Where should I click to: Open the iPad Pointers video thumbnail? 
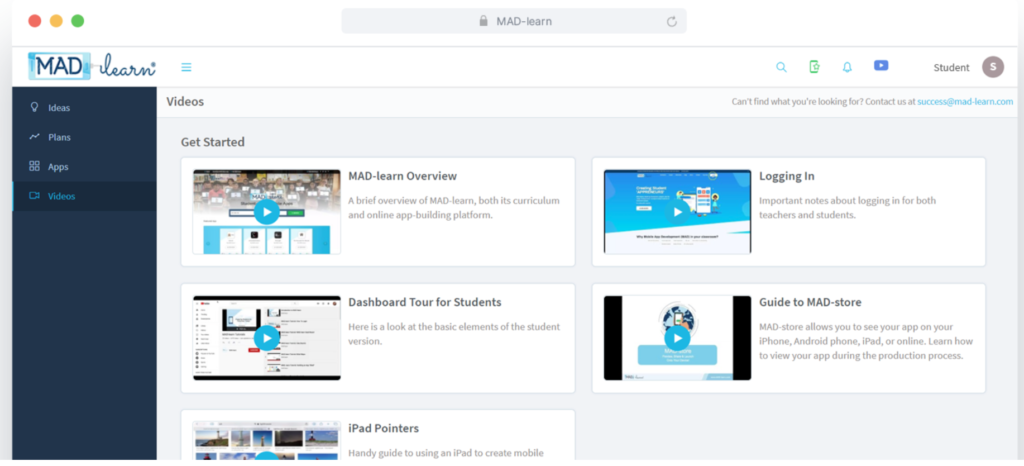(x=266, y=440)
